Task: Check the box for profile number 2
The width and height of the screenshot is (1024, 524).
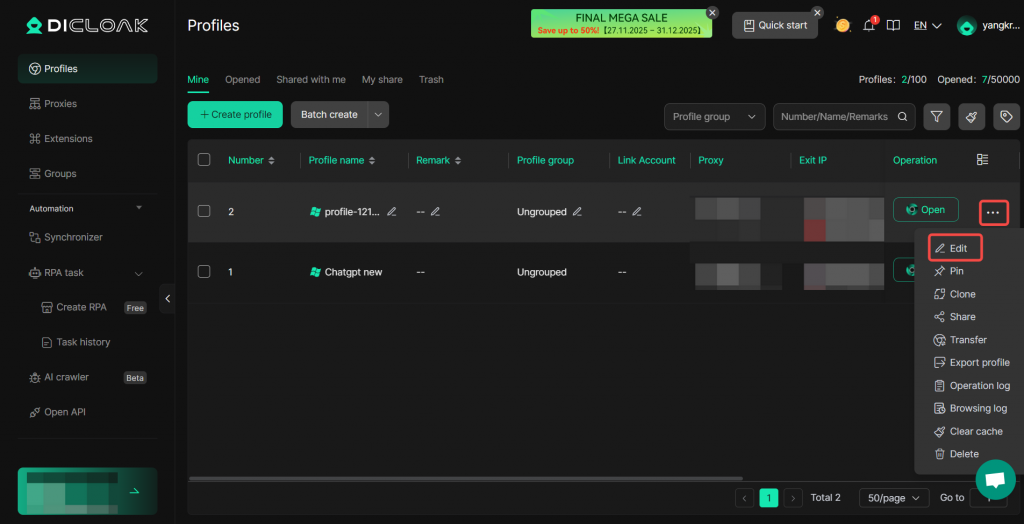Action: [x=204, y=212]
